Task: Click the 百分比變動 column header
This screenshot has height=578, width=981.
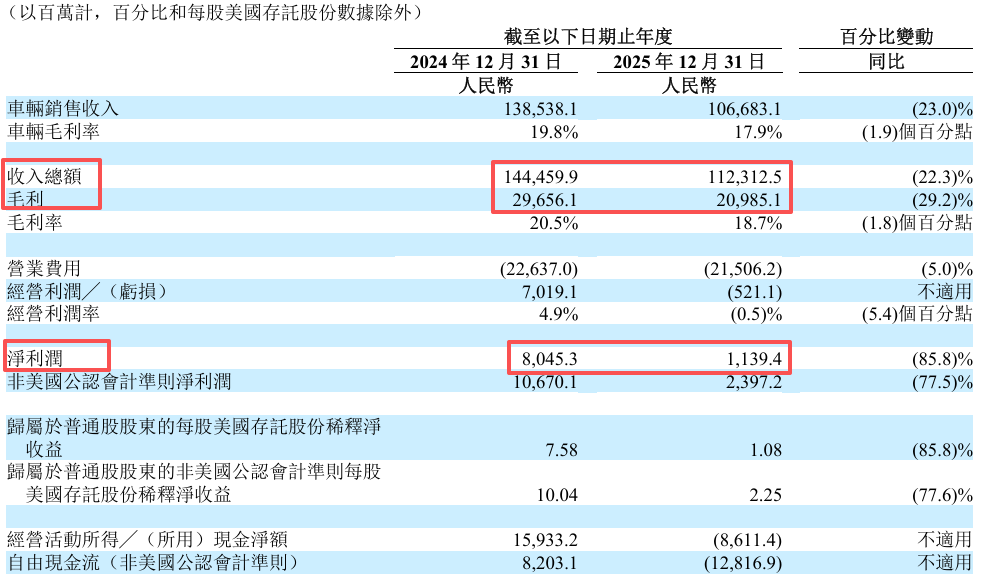Action: 886,37
